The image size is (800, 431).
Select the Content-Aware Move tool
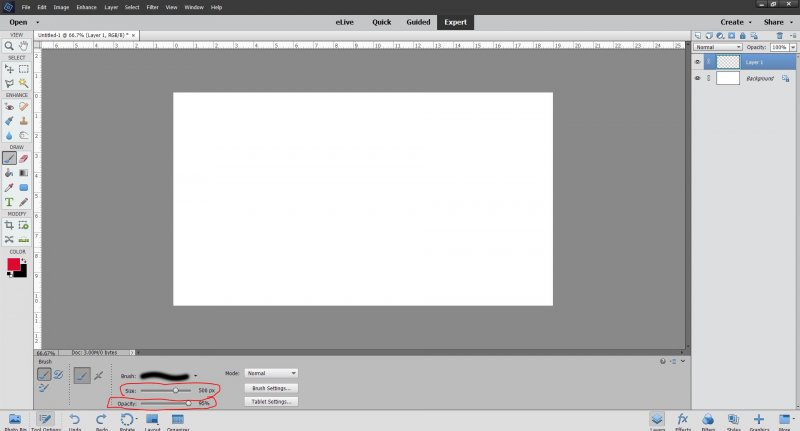pos(9,239)
